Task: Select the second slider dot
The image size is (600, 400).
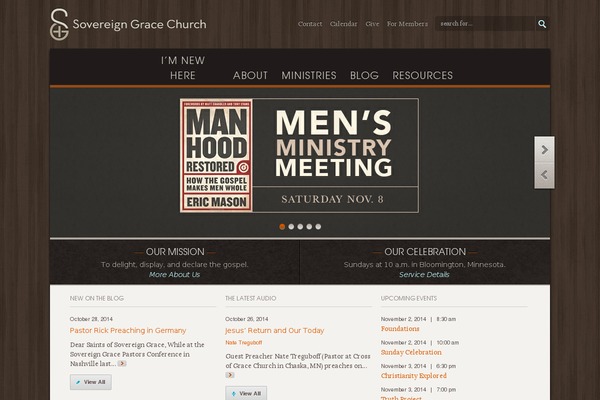Action: tap(291, 227)
